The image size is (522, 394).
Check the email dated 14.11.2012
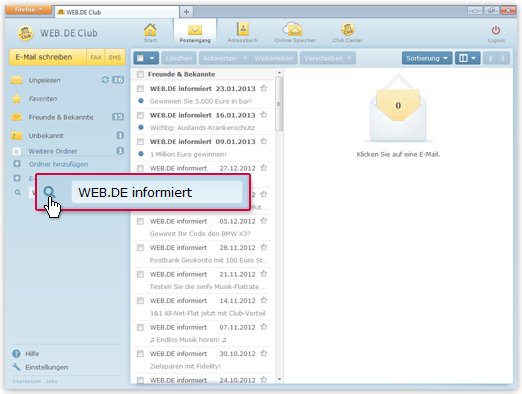coord(140,301)
